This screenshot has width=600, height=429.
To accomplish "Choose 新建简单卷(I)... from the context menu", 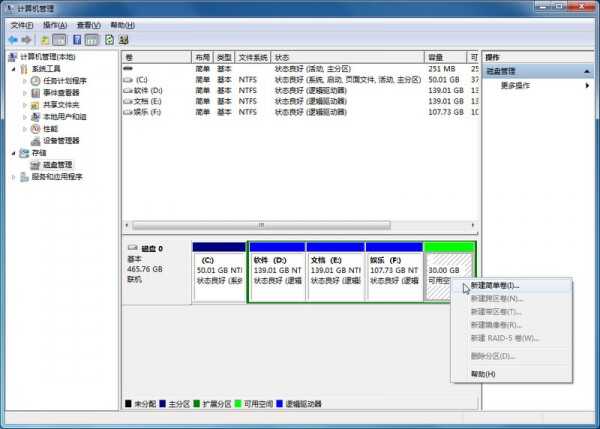I will [x=495, y=286].
